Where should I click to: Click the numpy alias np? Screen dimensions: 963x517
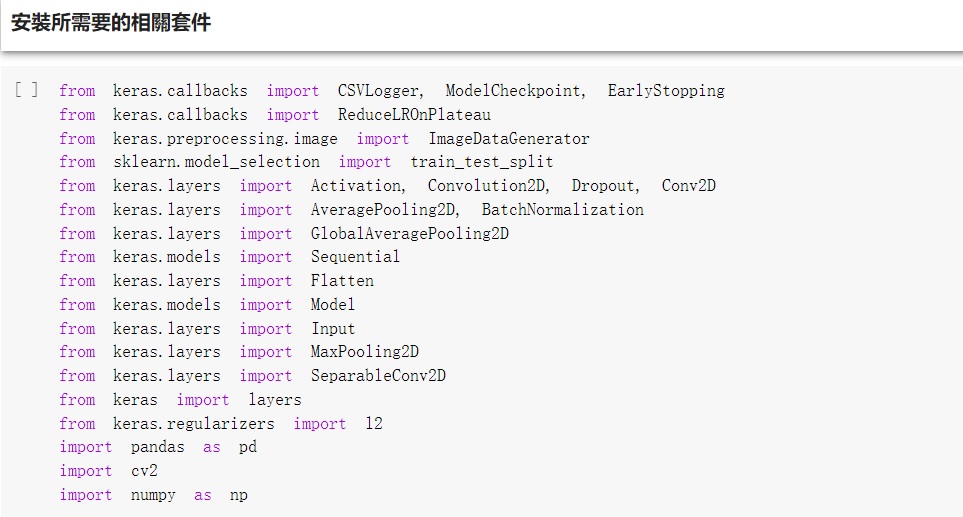click(239, 495)
